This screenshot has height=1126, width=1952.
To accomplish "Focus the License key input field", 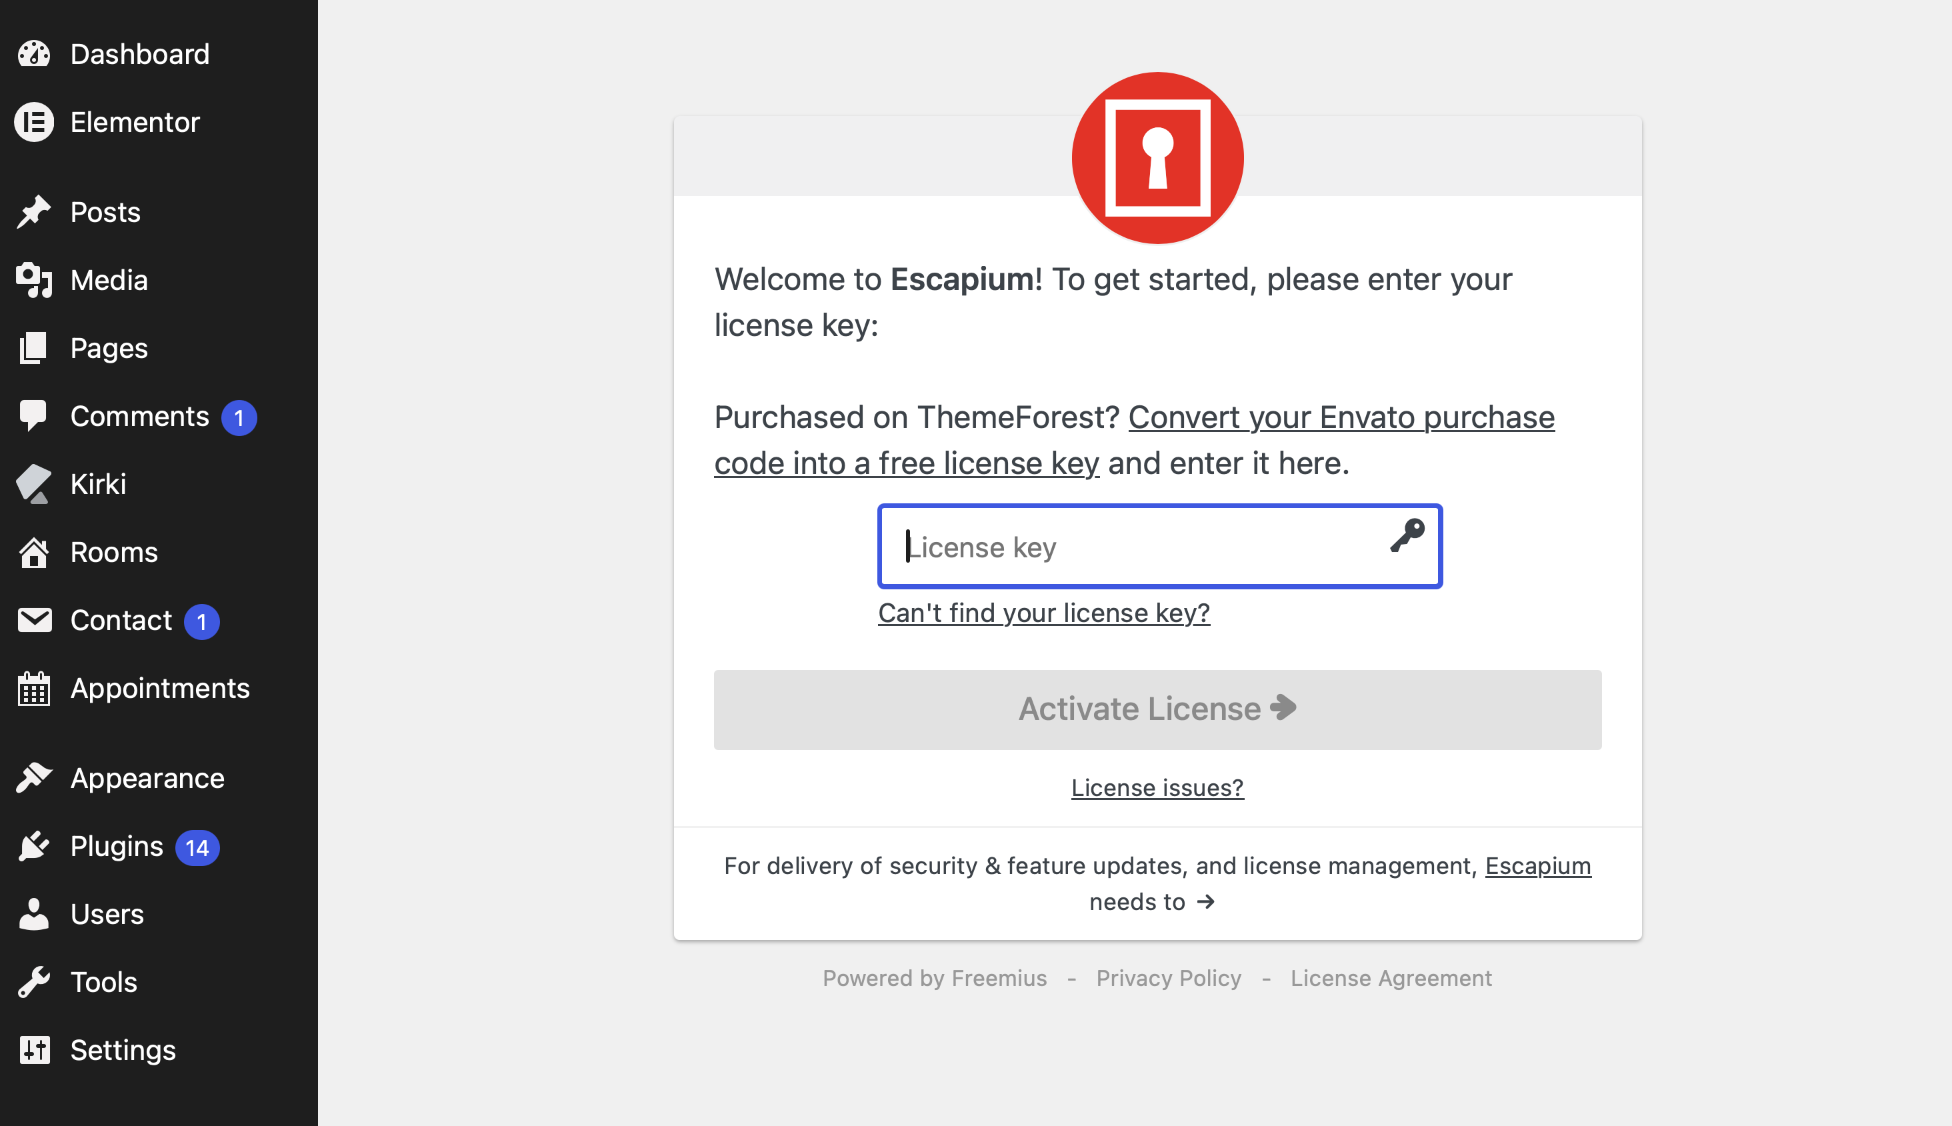I will [1160, 547].
